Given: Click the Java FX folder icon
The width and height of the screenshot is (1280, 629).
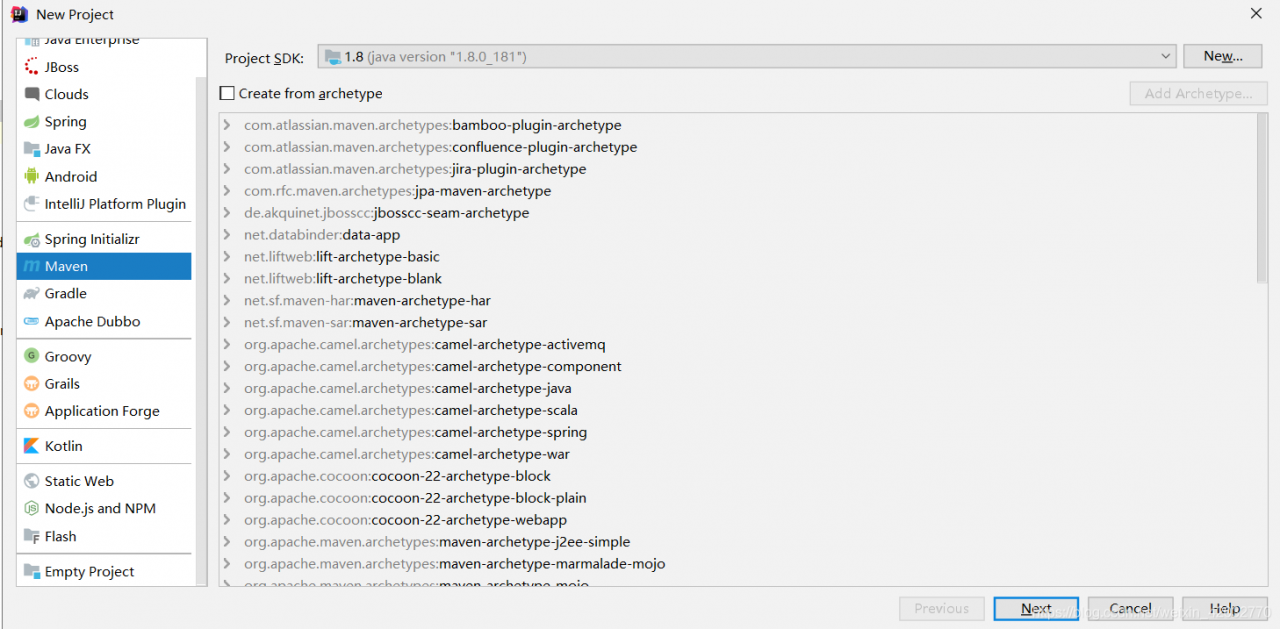Looking at the screenshot, I should 32,149.
